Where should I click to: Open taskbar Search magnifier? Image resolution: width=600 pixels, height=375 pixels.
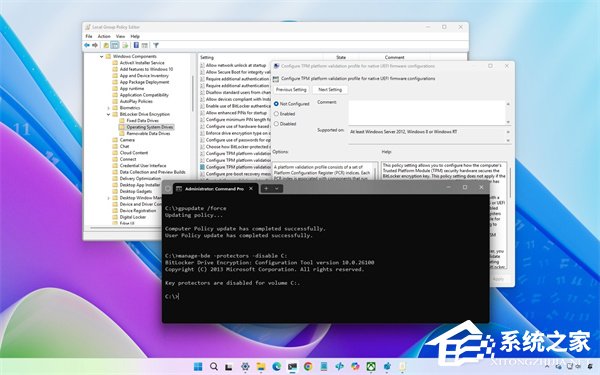coord(214,367)
